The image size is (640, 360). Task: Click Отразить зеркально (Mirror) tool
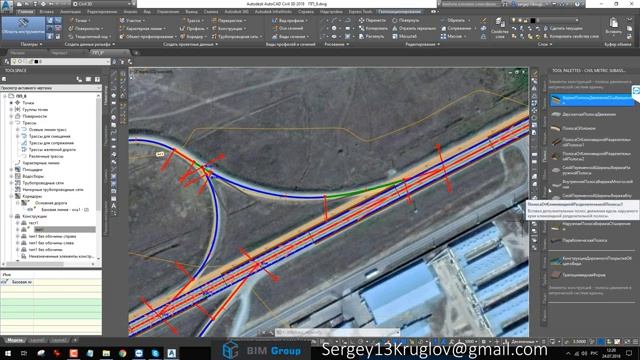click(414, 28)
